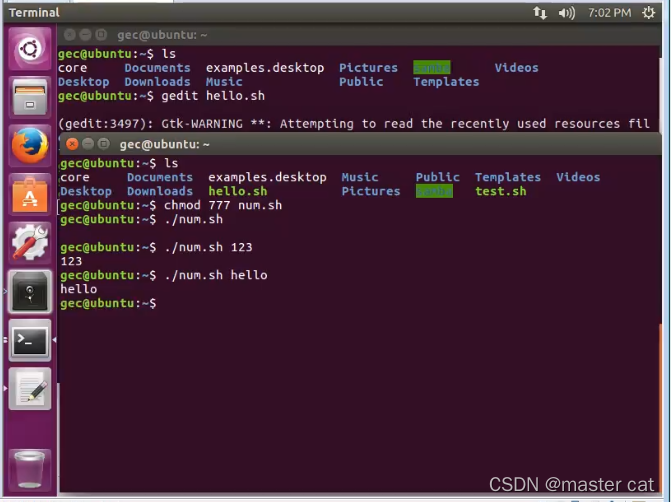Click gedit hello.sh command in background terminal
The height and width of the screenshot is (502, 671).
tap(213, 96)
